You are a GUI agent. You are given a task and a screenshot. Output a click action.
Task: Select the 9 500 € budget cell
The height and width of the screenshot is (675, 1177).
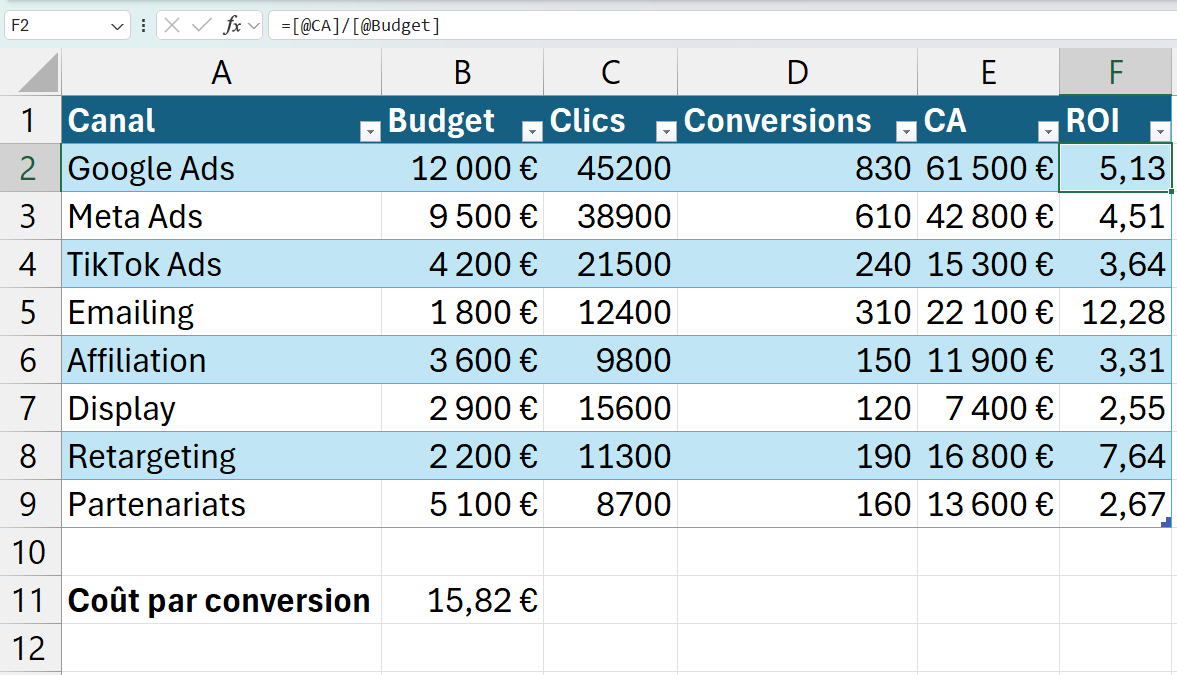point(462,216)
